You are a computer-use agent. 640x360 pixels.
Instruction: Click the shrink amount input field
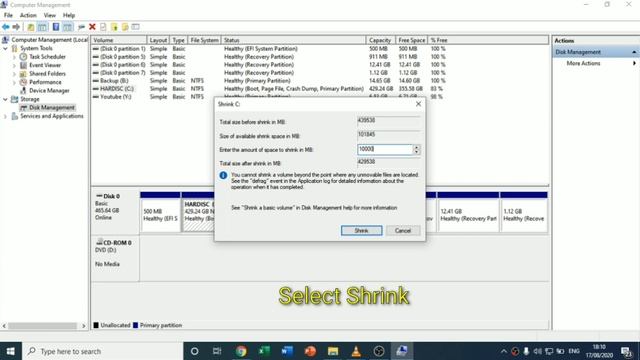tap(385, 149)
